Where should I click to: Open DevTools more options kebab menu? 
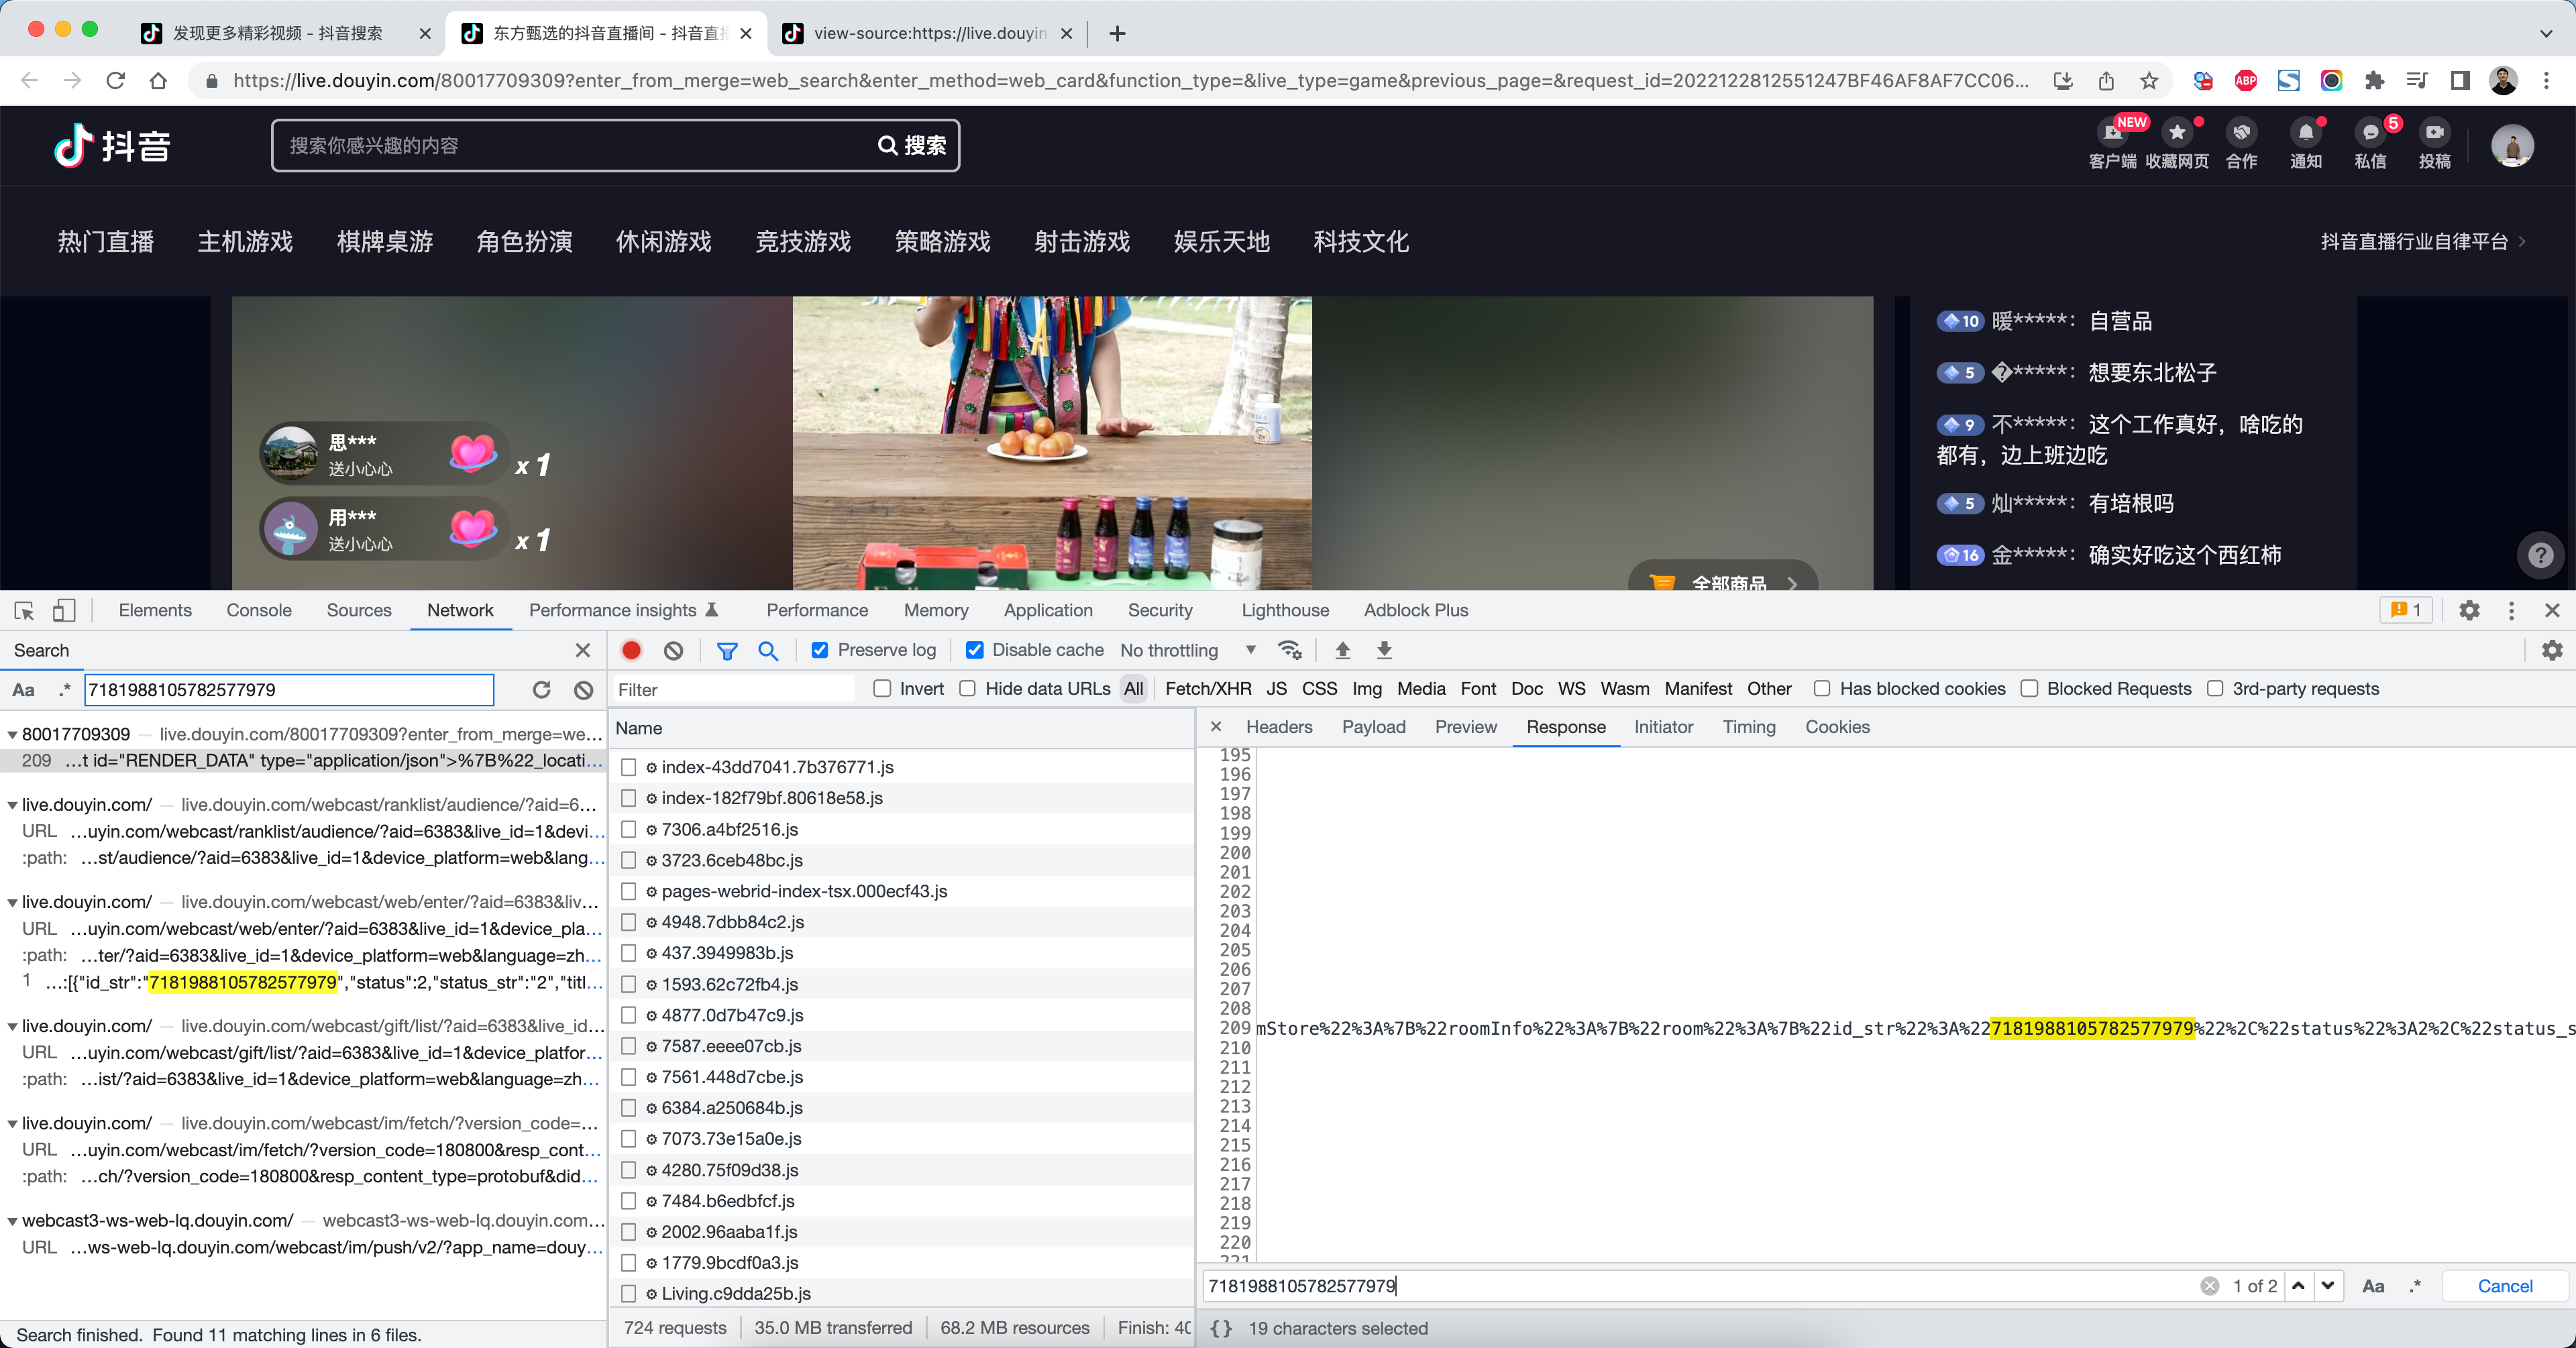(2511, 610)
